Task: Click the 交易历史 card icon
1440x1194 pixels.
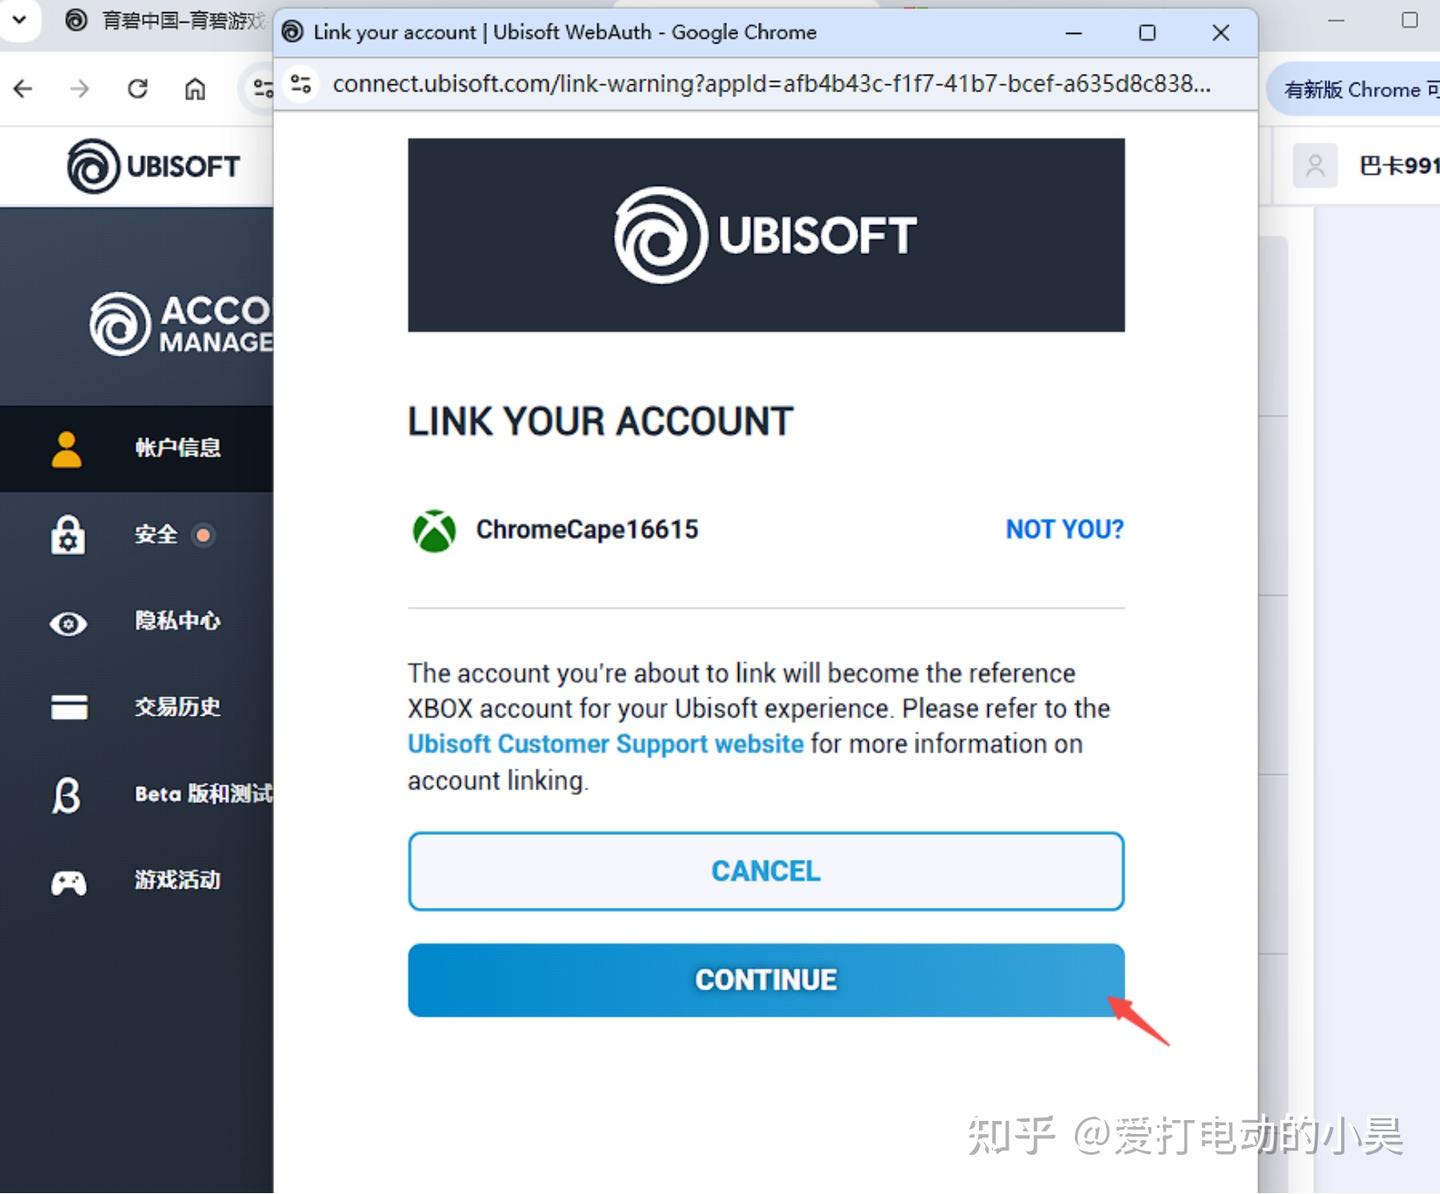Action: (69, 707)
